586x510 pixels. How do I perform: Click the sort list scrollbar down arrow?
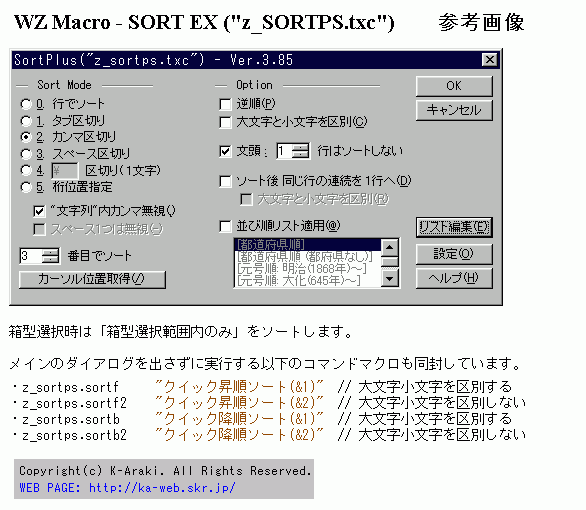[x=390, y=278]
